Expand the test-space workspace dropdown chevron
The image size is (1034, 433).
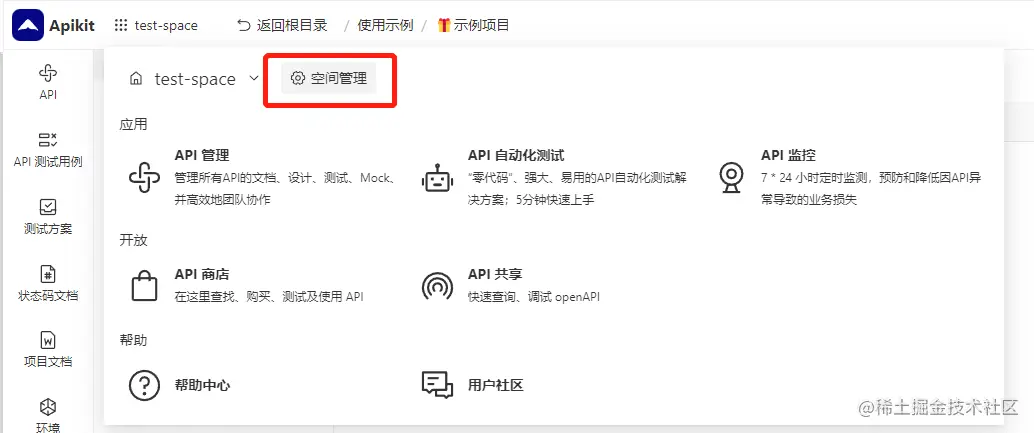pyautogui.click(x=254, y=79)
